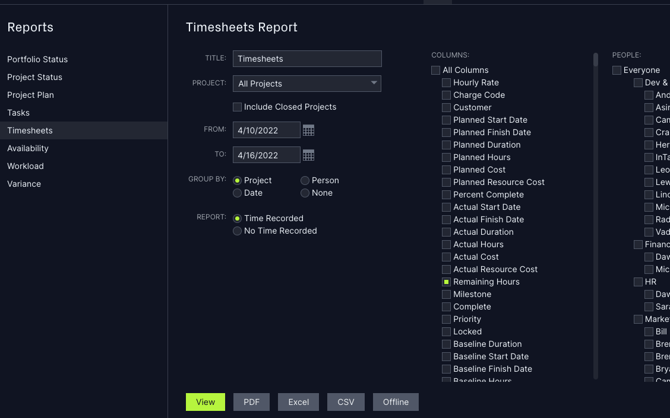The image size is (670, 418).
Task: Enable the Priority column
Action: click(x=446, y=319)
